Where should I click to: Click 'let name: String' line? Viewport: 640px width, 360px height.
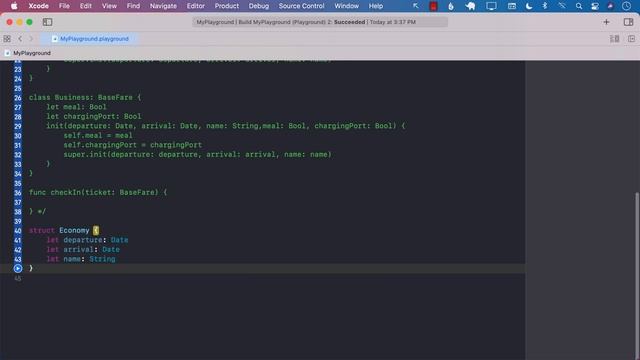80,259
